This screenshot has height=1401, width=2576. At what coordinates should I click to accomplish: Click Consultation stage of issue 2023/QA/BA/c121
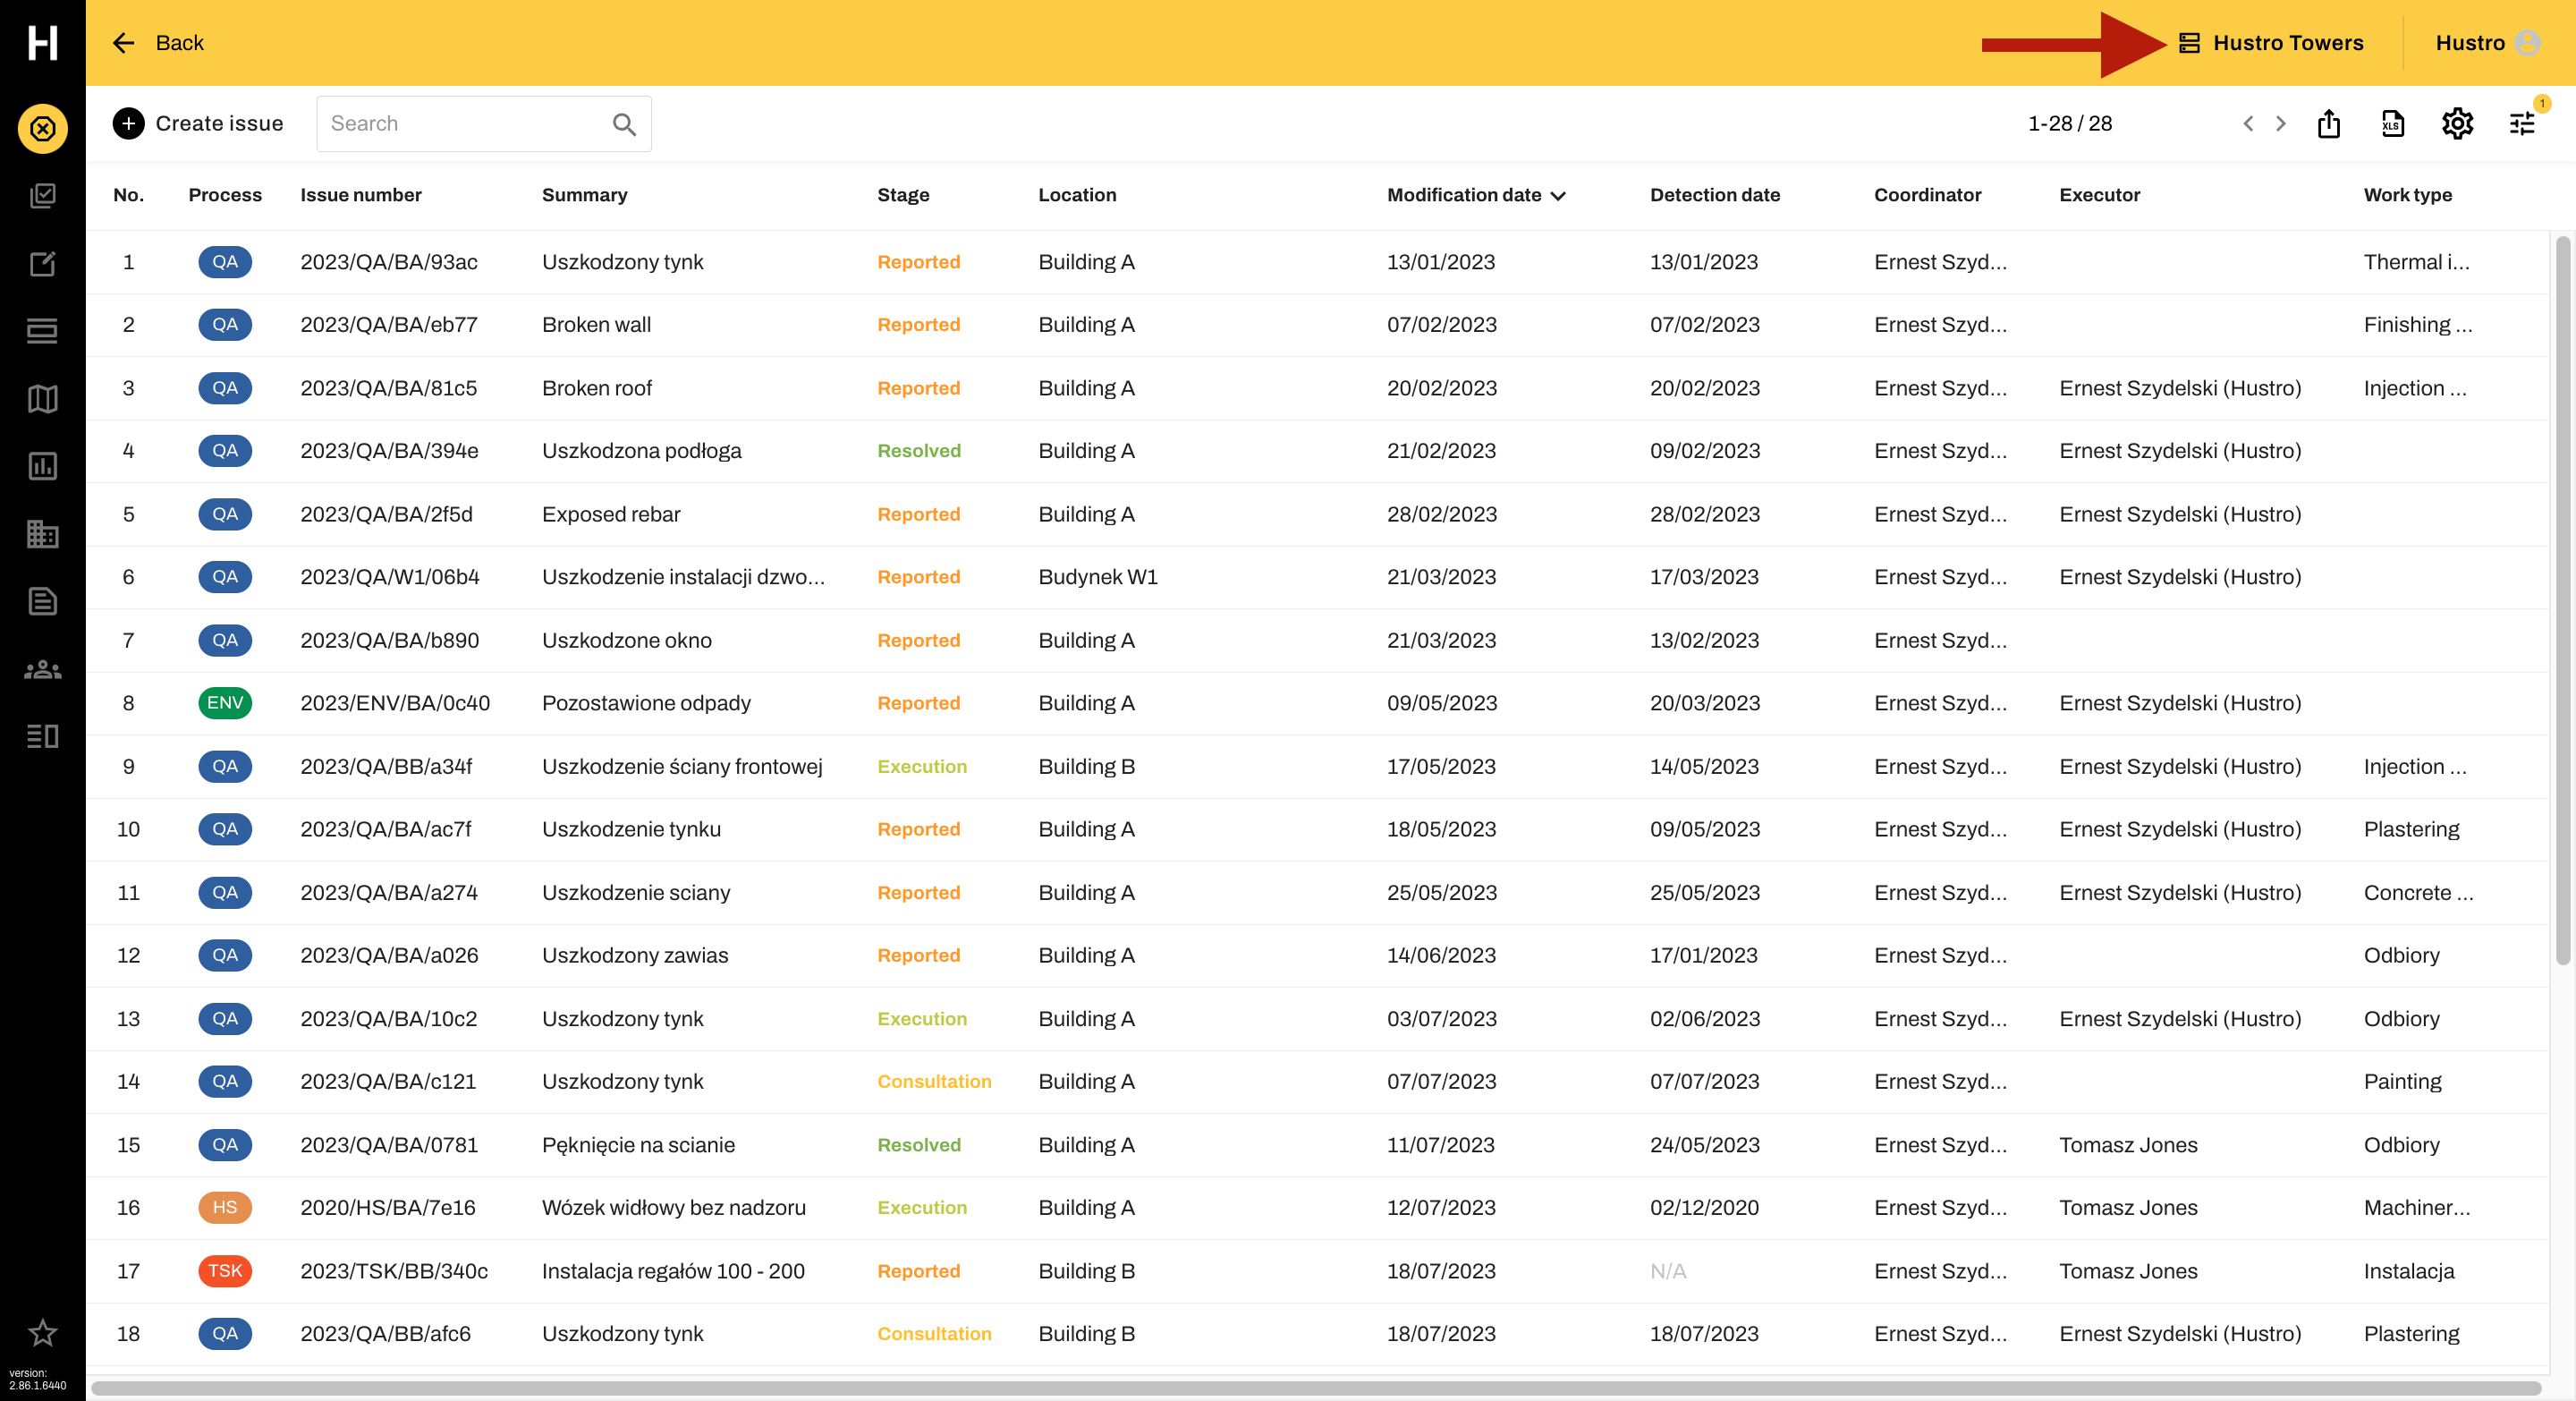tap(933, 1081)
